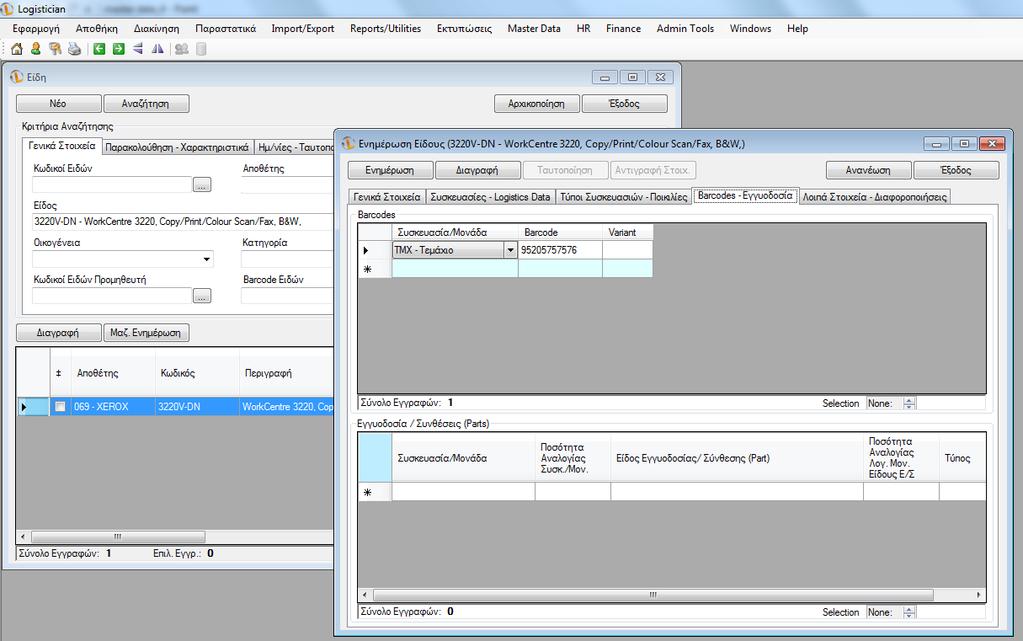Open the Help menu
Image resolution: width=1023 pixels, height=641 pixels.
pos(797,29)
